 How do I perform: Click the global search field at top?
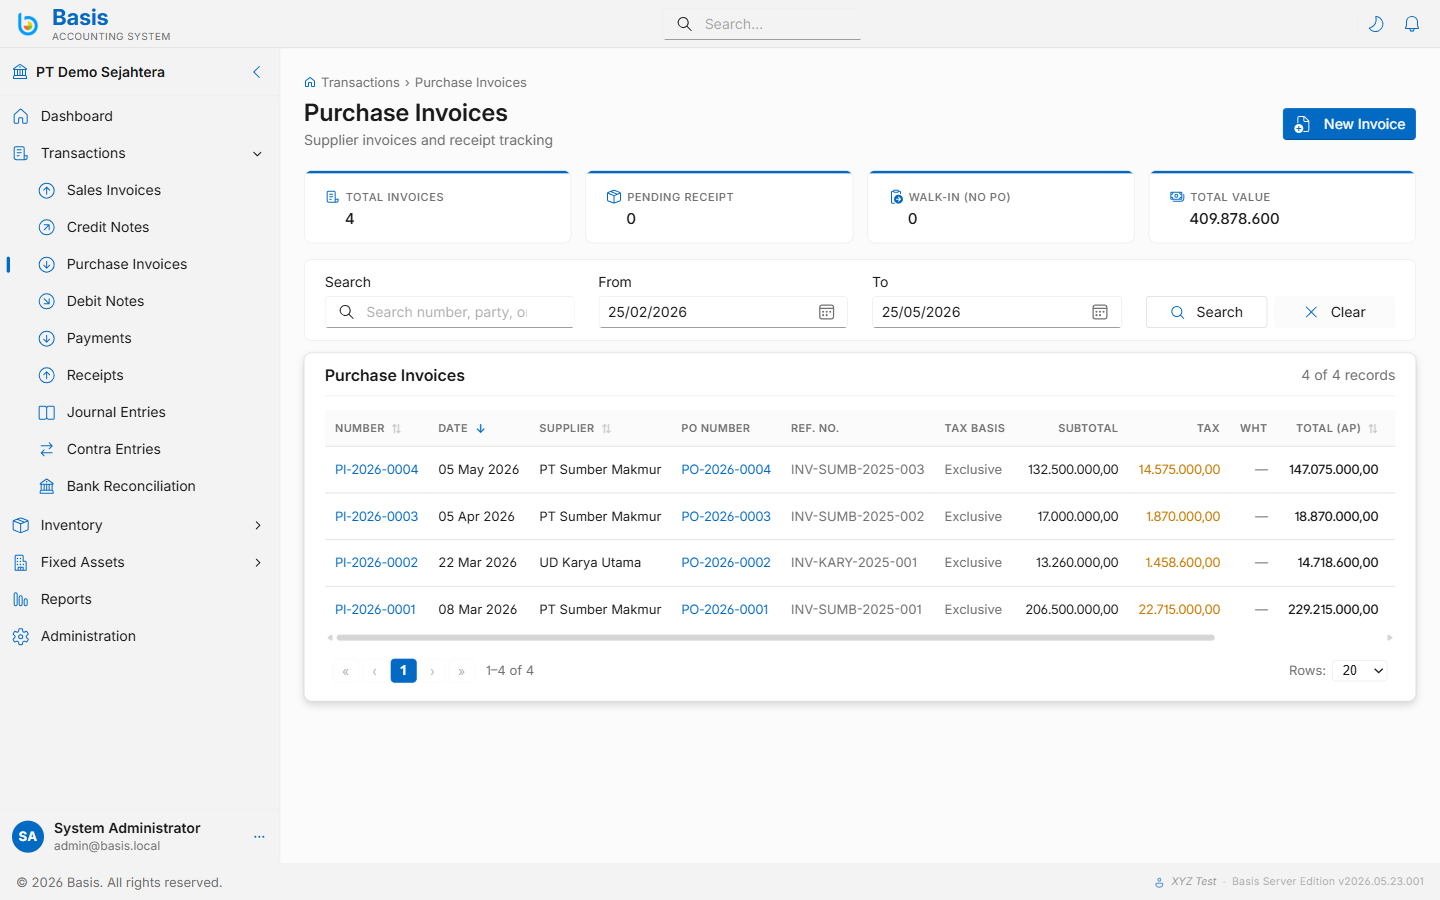[x=762, y=24]
